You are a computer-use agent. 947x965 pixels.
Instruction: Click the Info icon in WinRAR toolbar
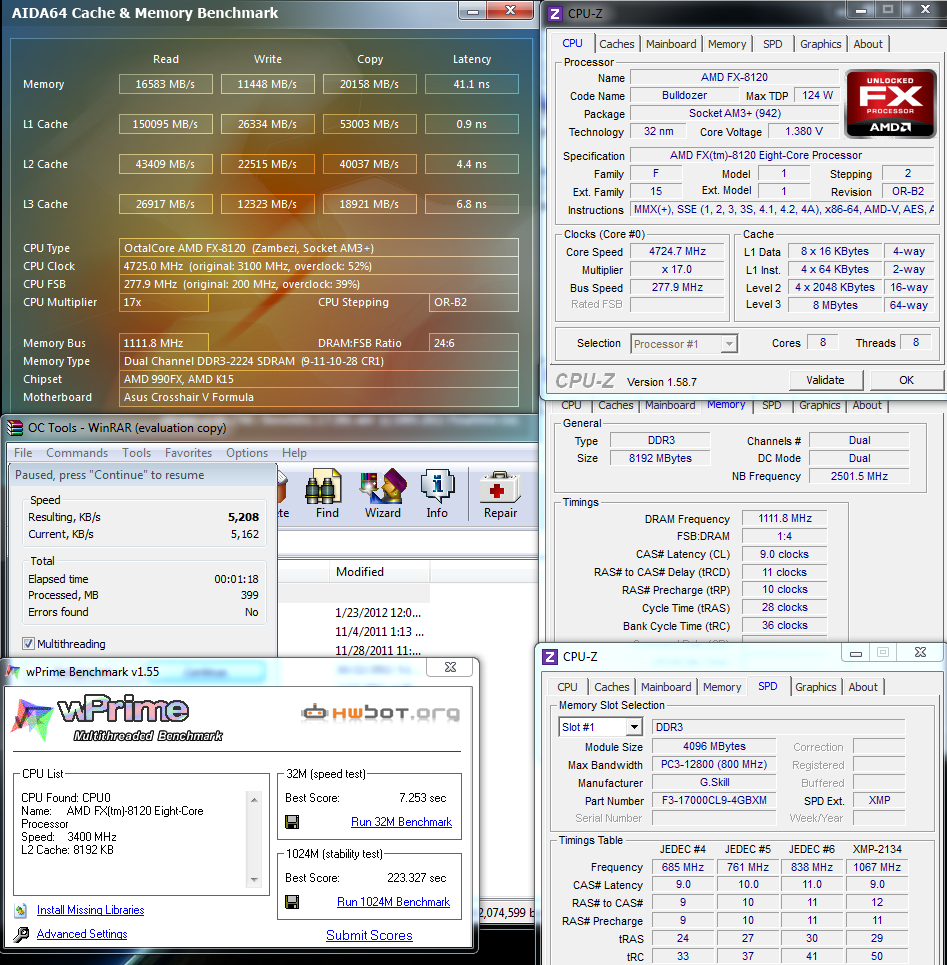pyautogui.click(x=437, y=489)
